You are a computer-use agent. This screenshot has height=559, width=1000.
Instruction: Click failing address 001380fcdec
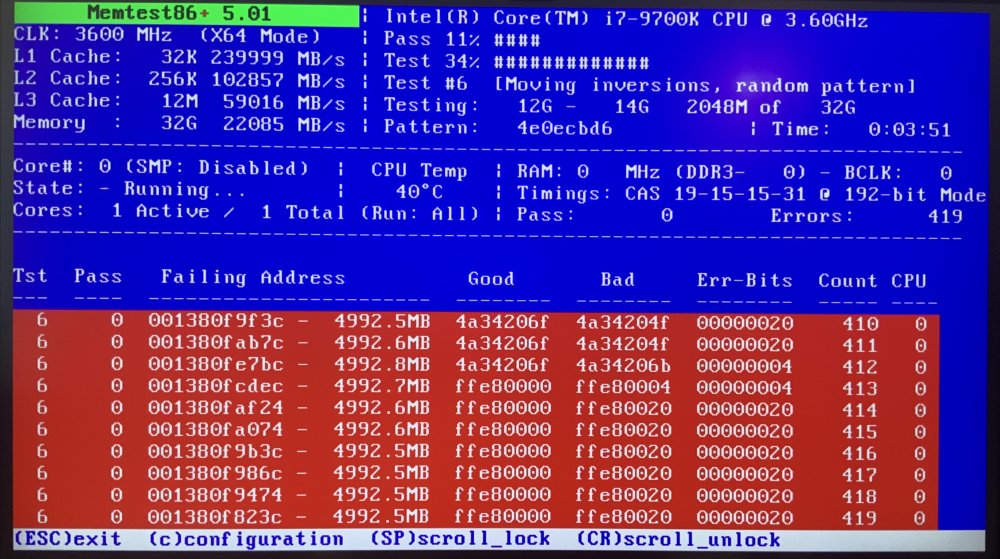pyautogui.click(x=216, y=386)
